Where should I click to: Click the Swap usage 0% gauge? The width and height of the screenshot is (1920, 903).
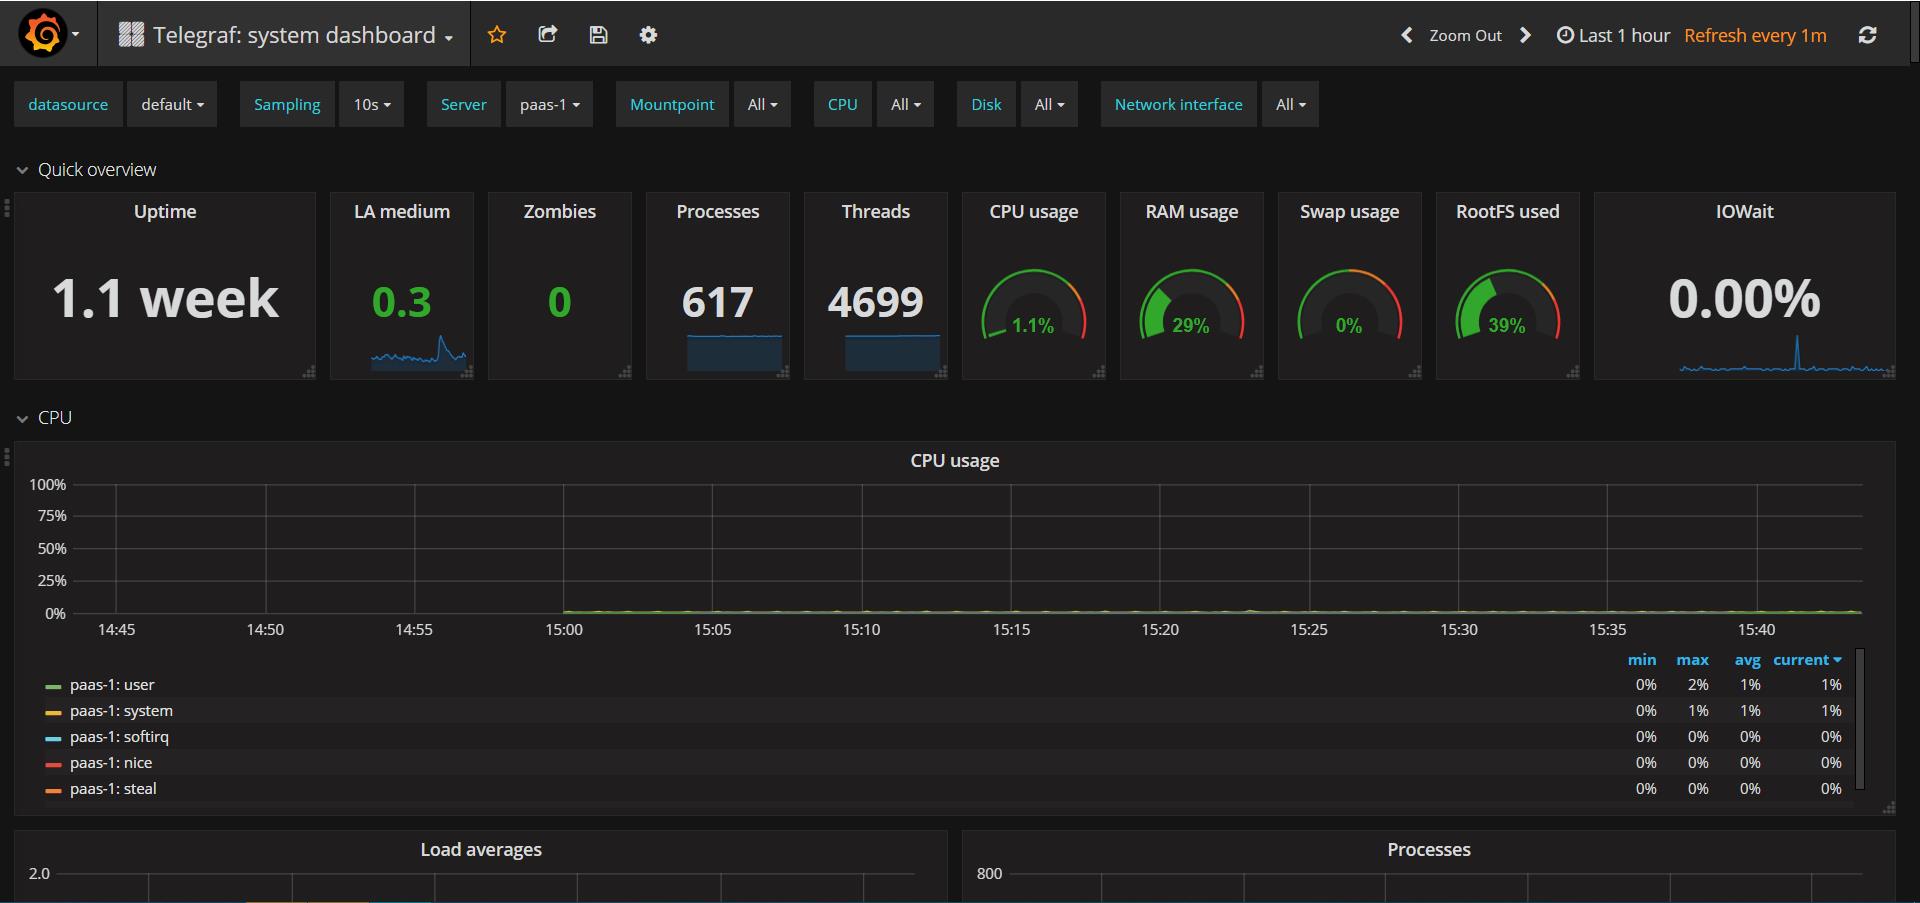(1350, 305)
